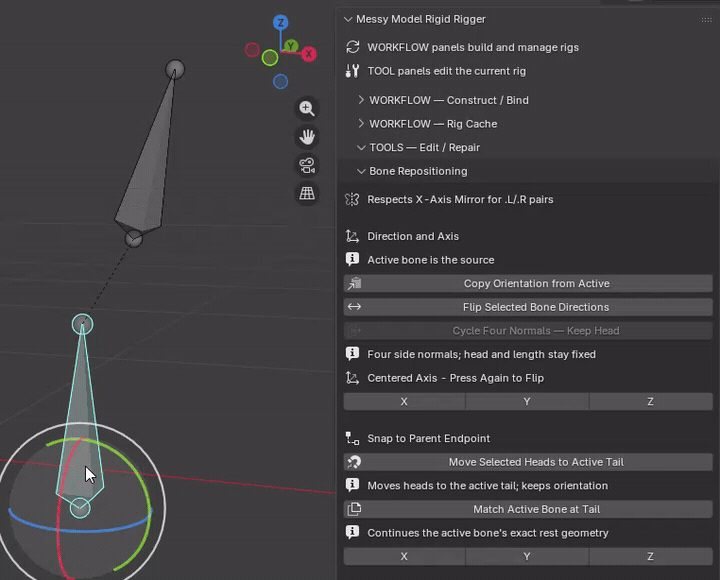Click 'WORKFLOW panels build and manage rigs' text
The image size is (720, 580).
click(x=473, y=47)
